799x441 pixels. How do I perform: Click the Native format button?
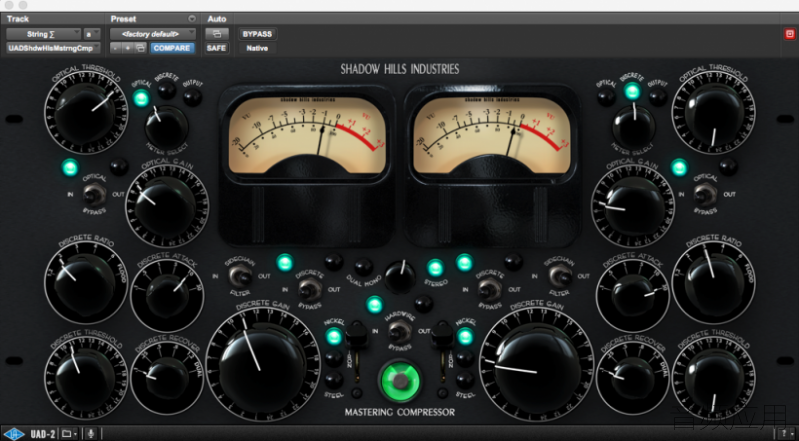257,48
